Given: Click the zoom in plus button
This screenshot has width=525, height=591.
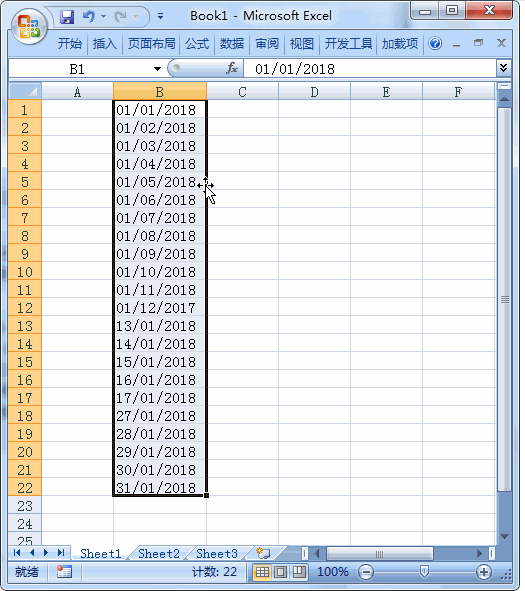Looking at the screenshot, I should coord(484,572).
